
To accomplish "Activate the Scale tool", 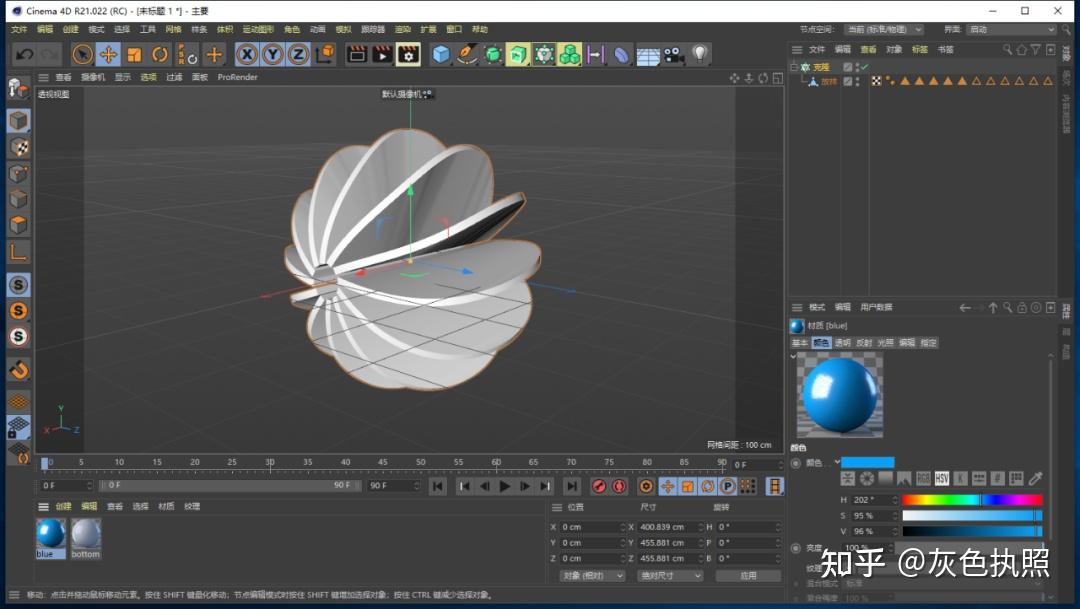I will tap(134, 54).
